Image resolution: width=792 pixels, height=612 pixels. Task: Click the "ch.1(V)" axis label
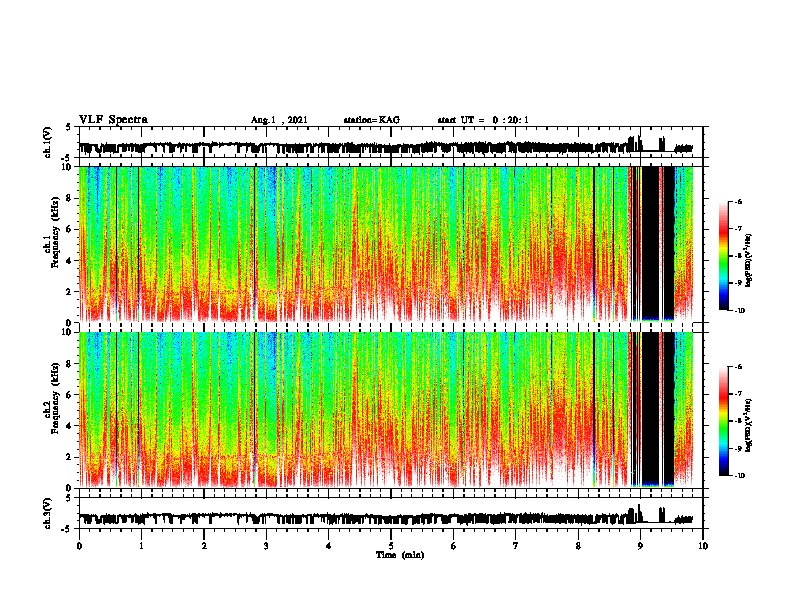click(48, 142)
